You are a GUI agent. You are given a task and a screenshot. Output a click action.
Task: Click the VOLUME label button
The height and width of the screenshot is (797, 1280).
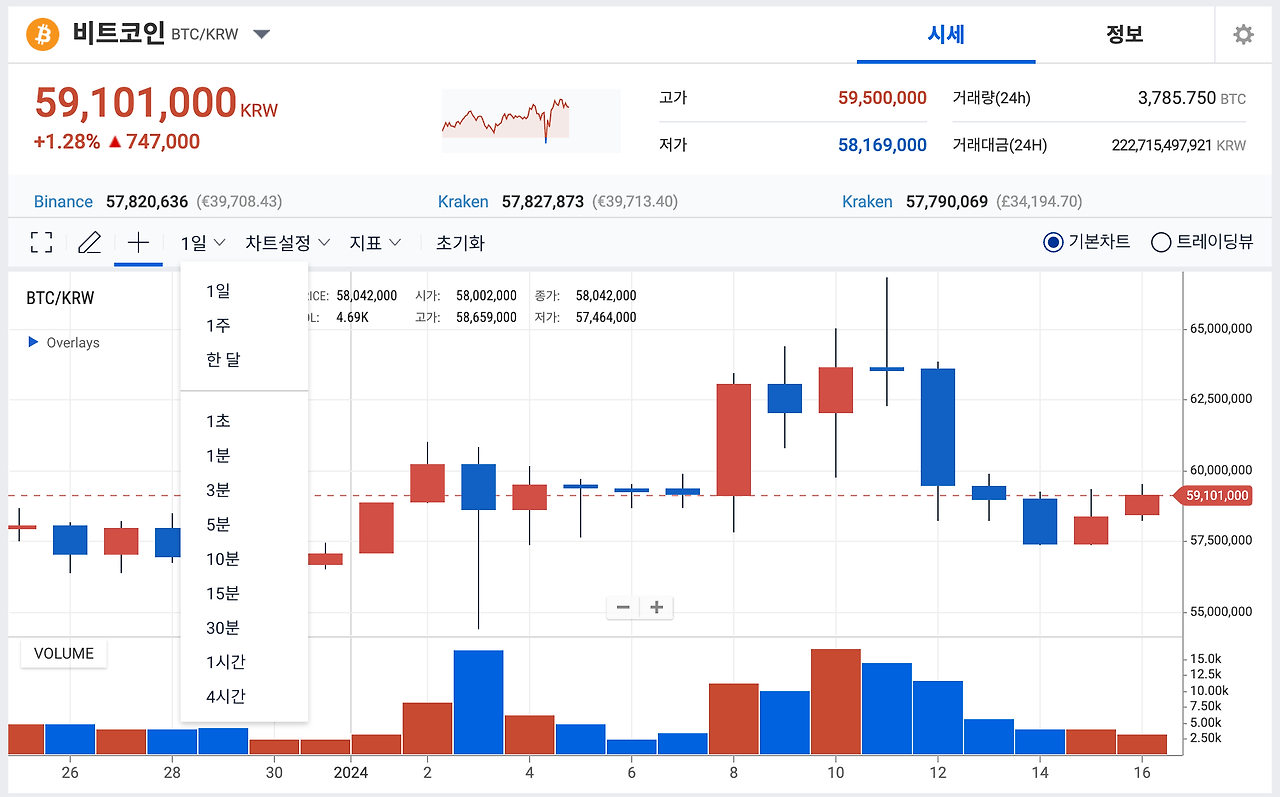pos(64,653)
